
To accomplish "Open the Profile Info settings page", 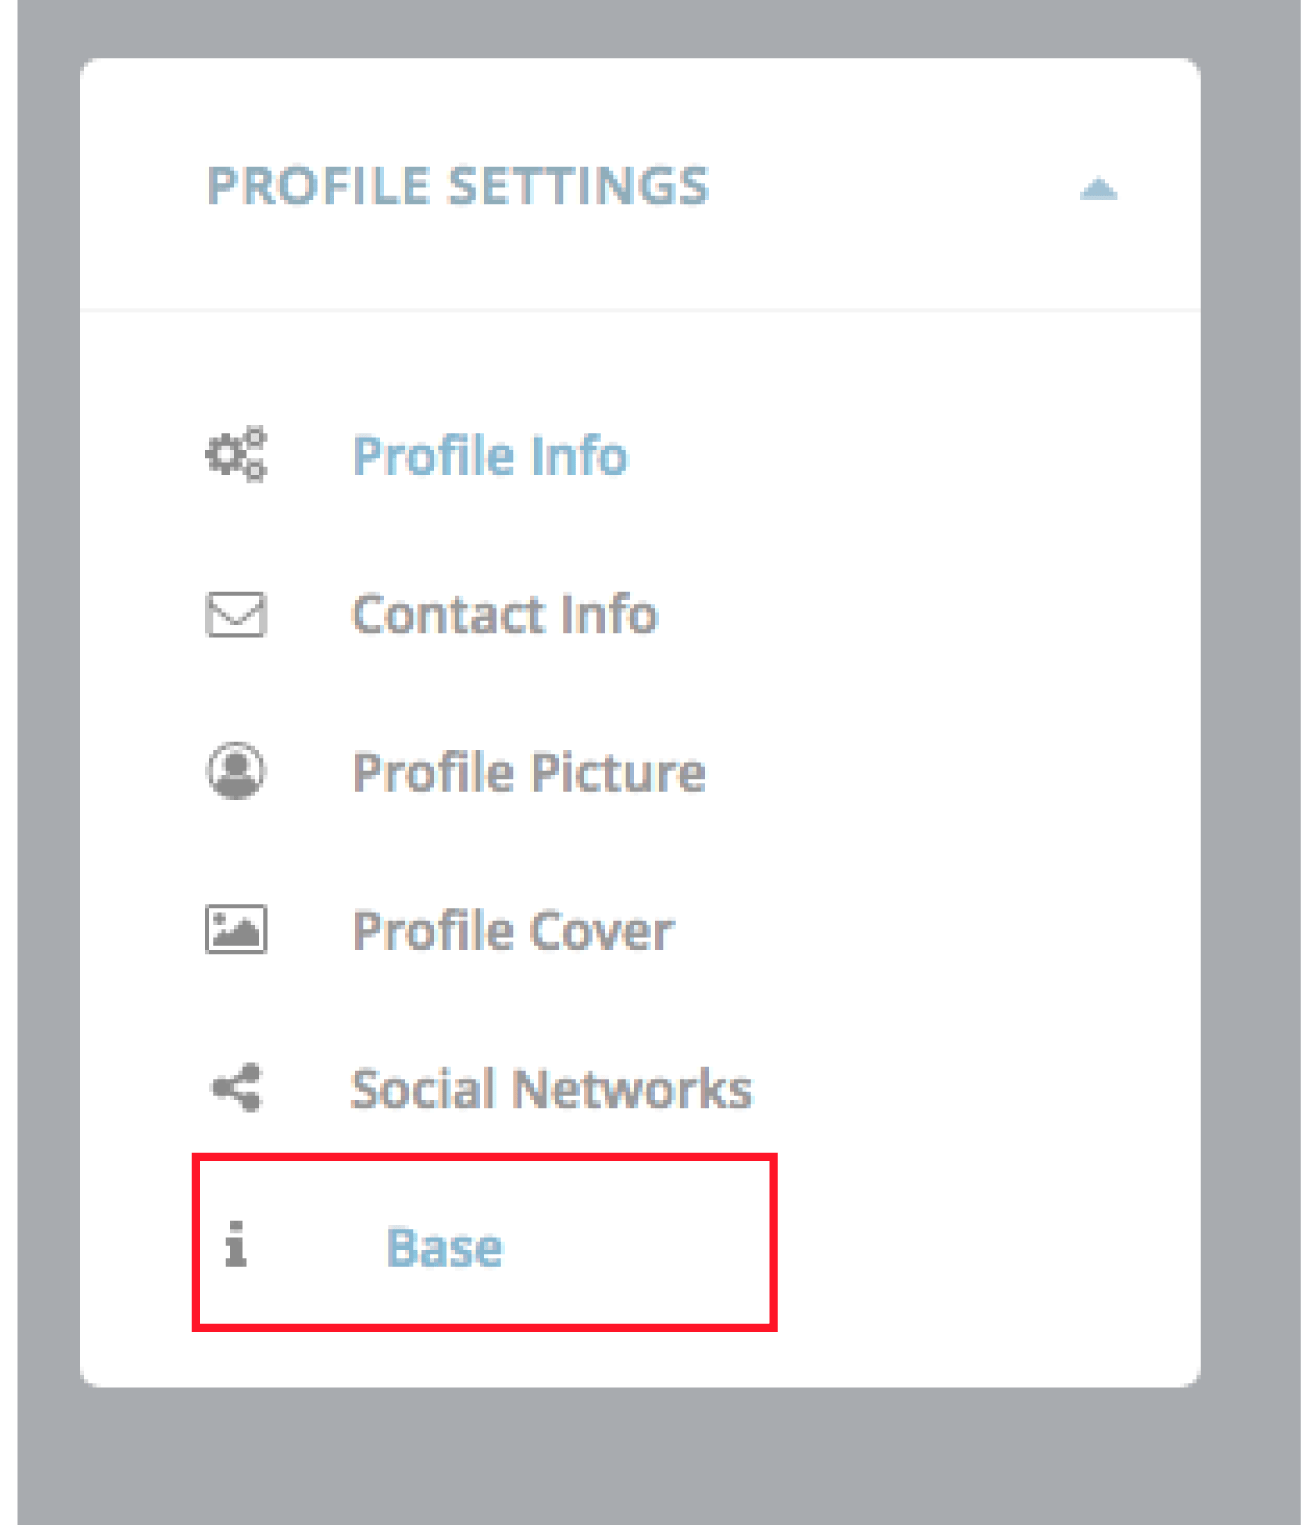I will click(490, 456).
